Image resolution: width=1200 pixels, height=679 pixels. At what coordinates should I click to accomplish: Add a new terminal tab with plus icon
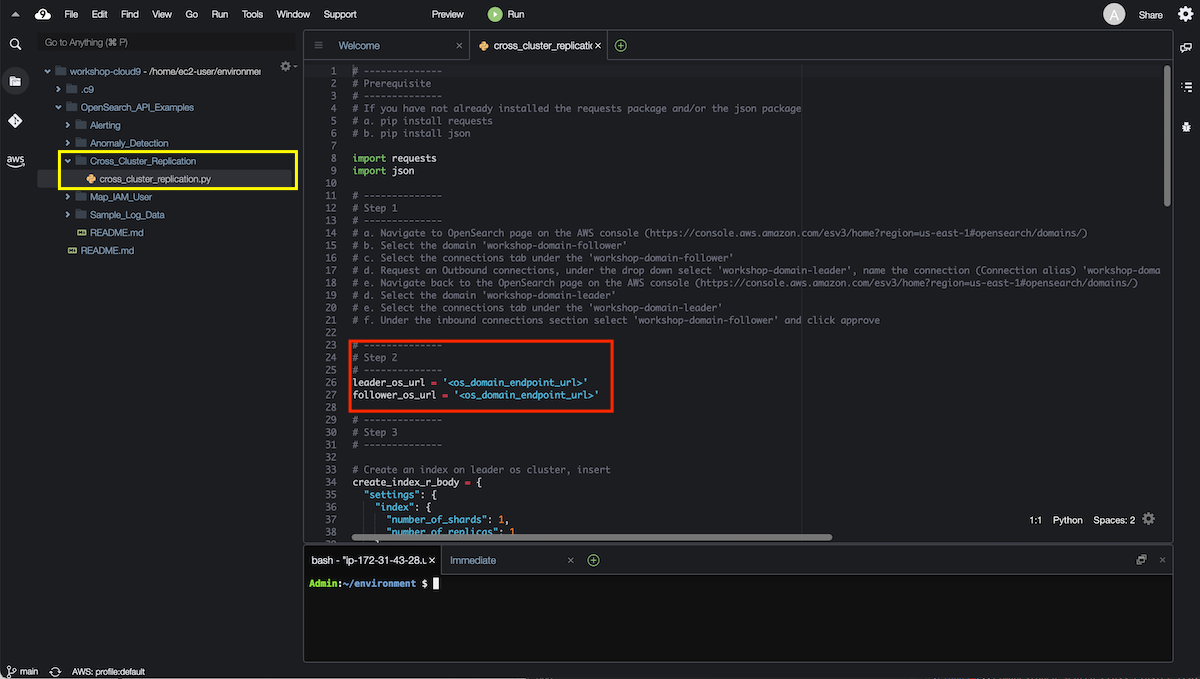(x=593, y=560)
